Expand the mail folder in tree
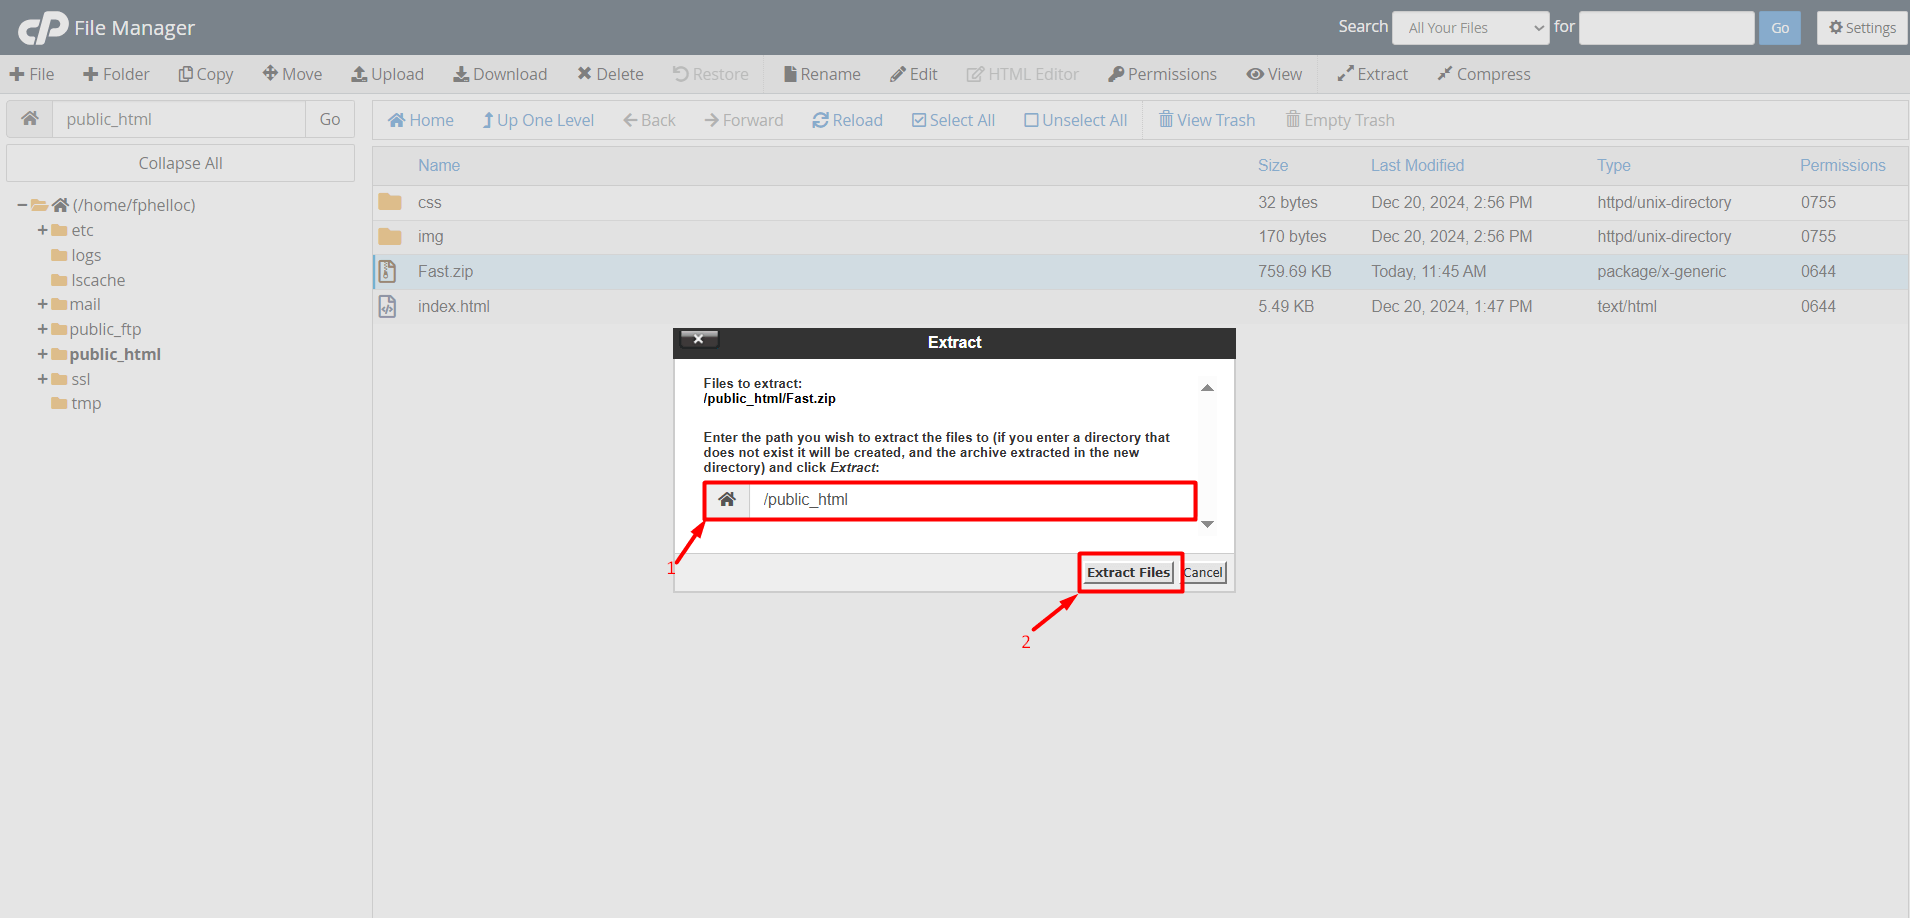The height and width of the screenshot is (918, 1910). pyautogui.click(x=43, y=304)
